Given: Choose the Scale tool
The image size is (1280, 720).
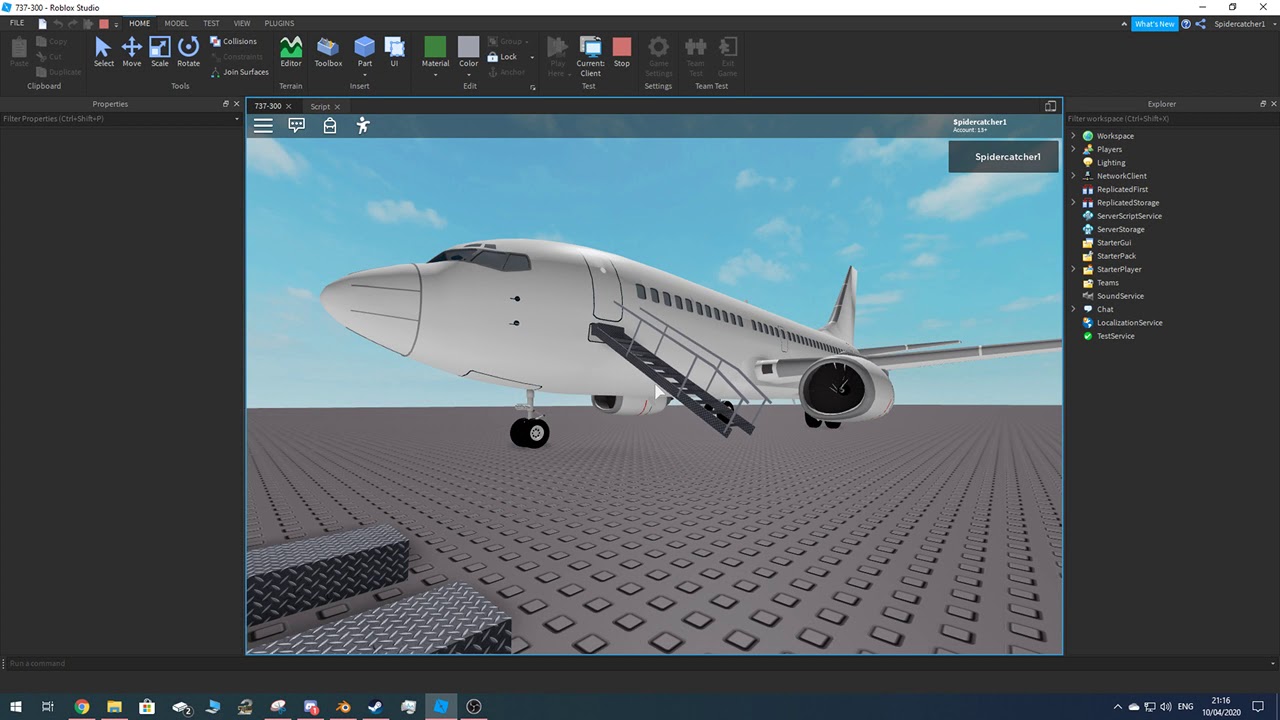Looking at the screenshot, I should [x=160, y=52].
